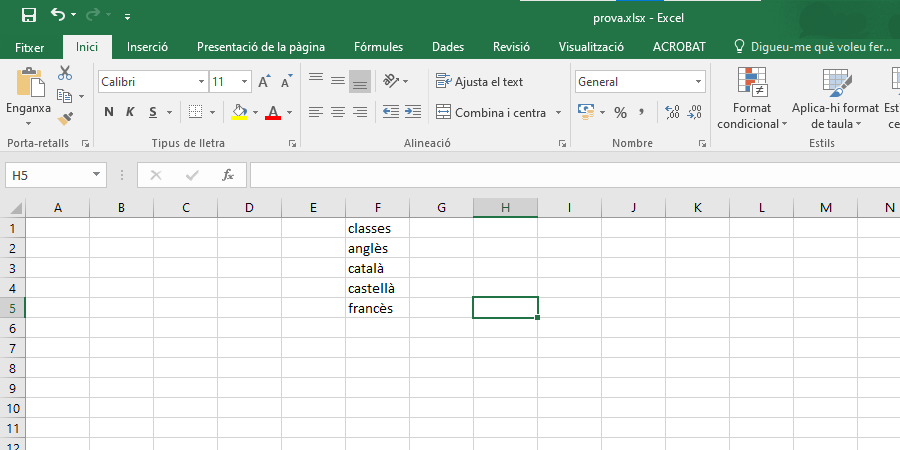
Task: Click the percent style icon
Action: [x=620, y=112]
